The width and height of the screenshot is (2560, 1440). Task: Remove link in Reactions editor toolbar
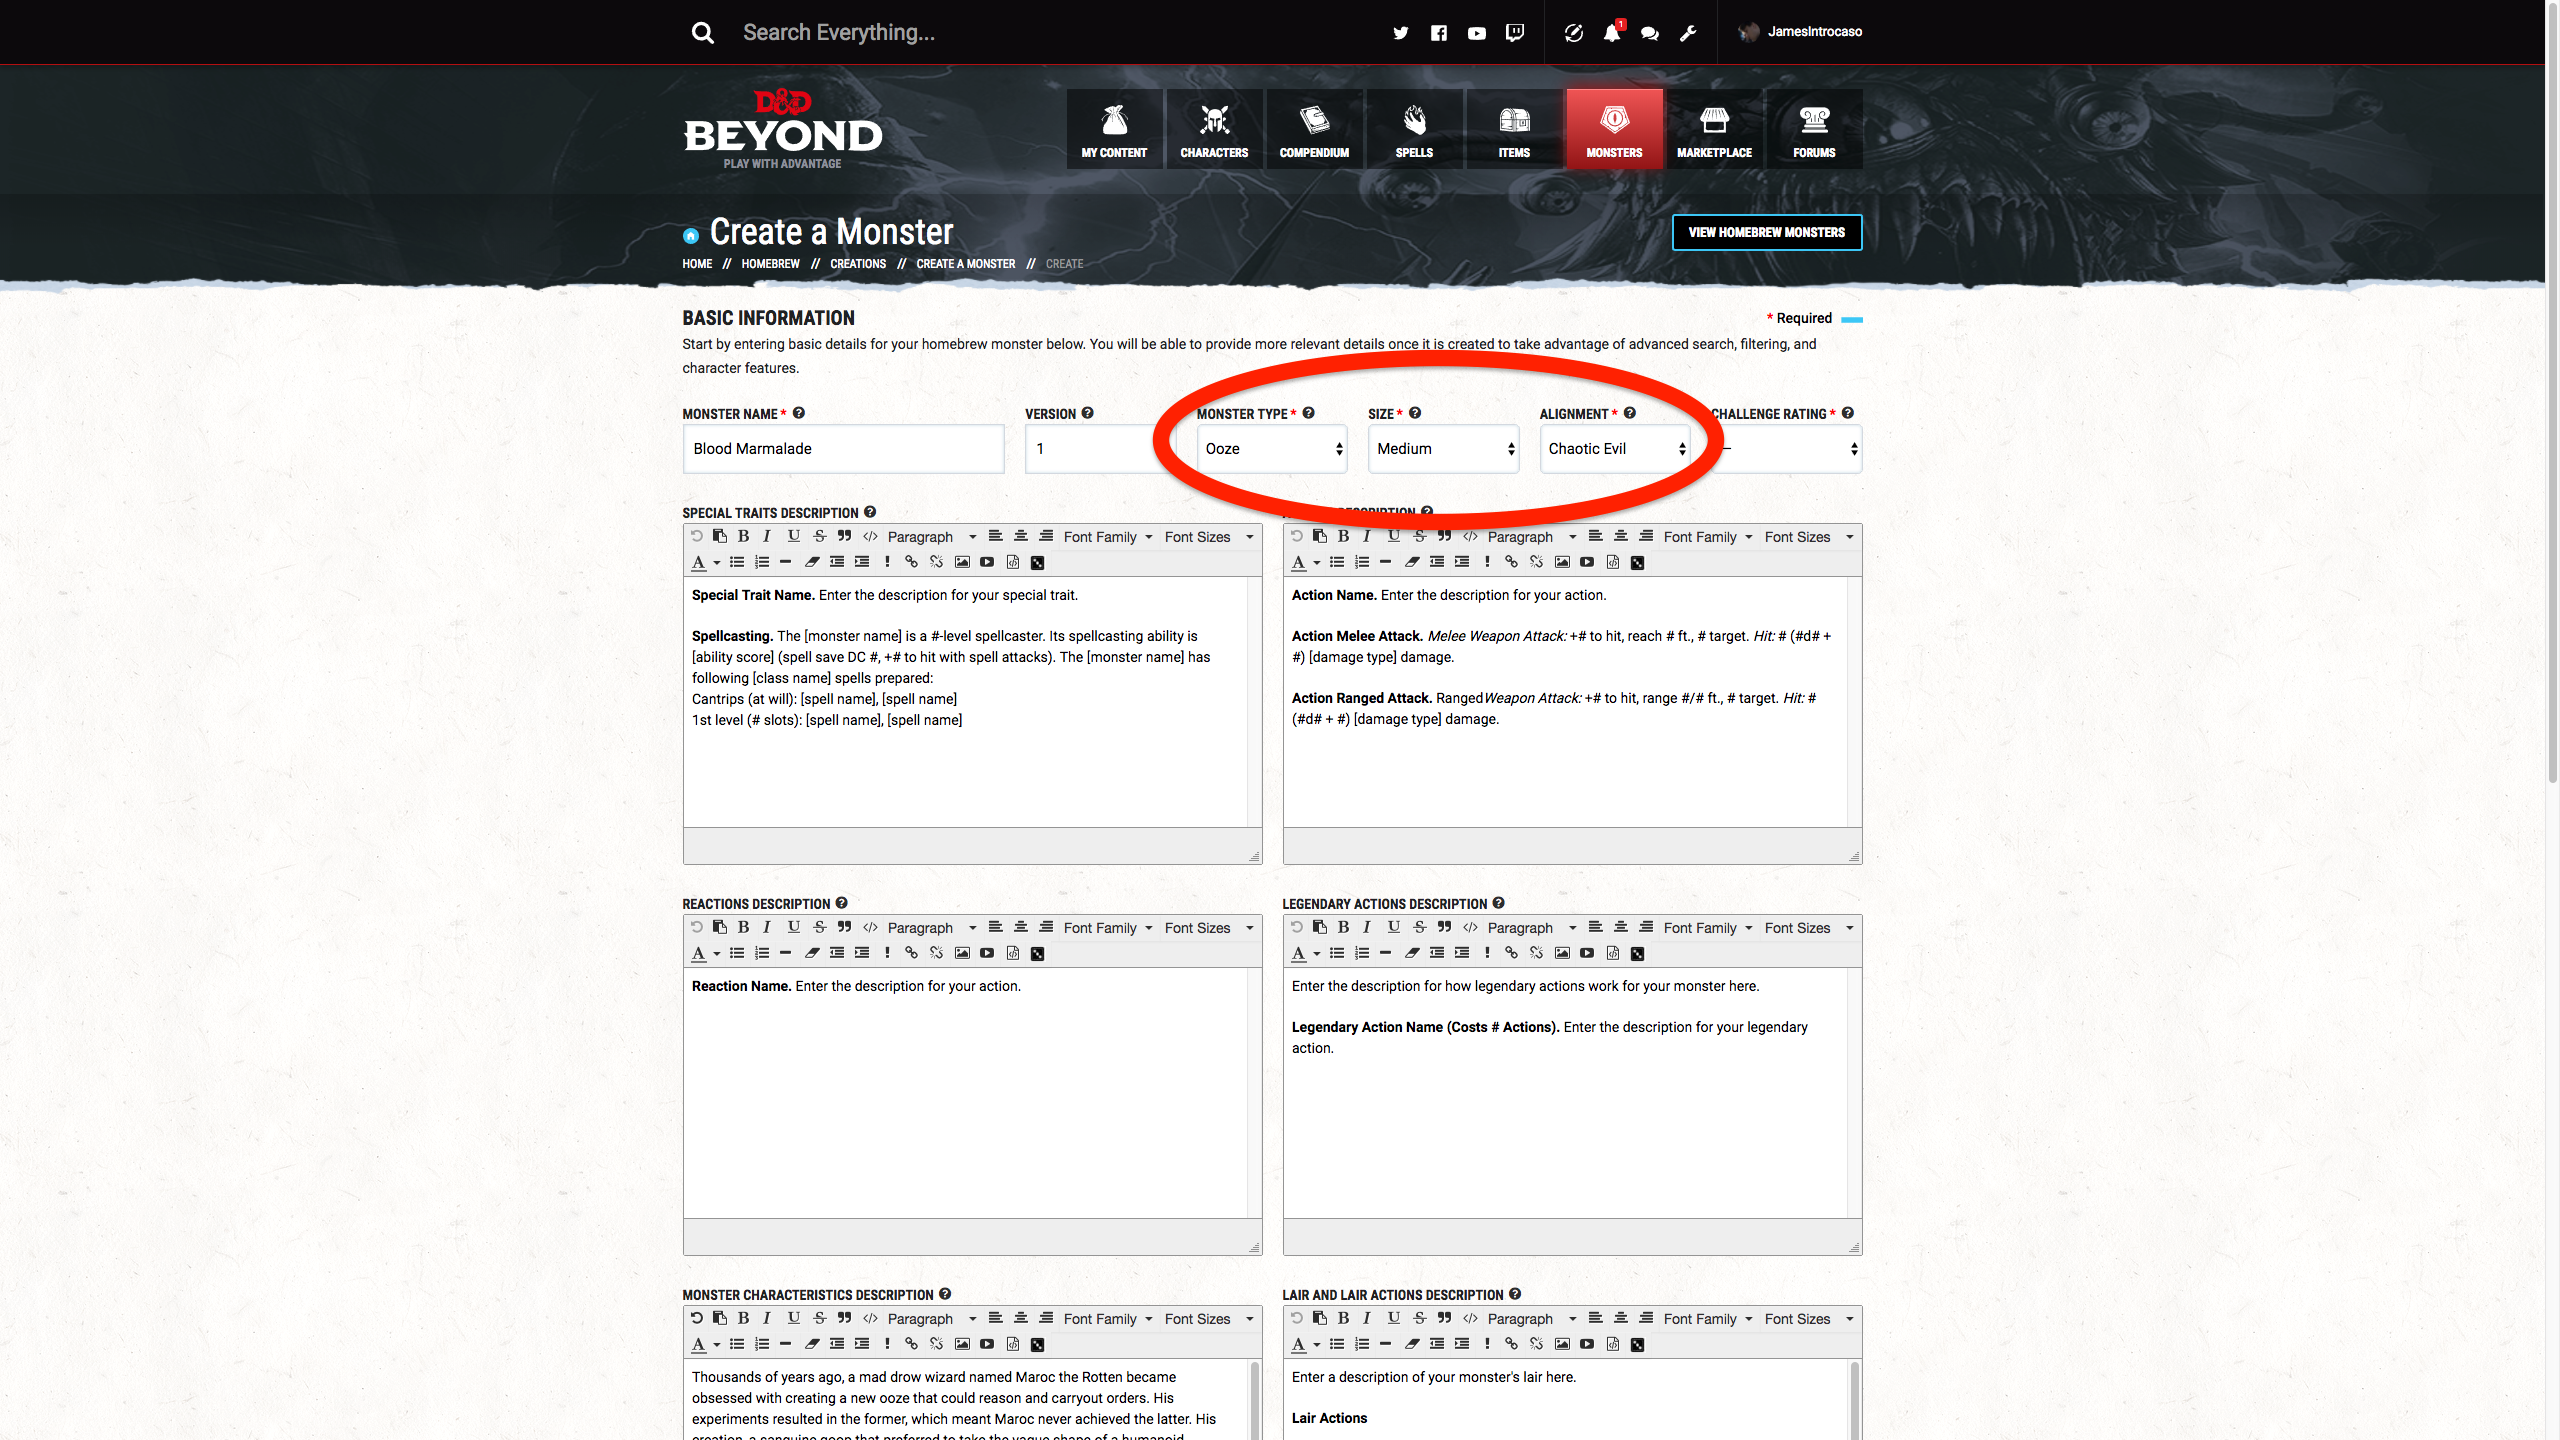point(936,953)
